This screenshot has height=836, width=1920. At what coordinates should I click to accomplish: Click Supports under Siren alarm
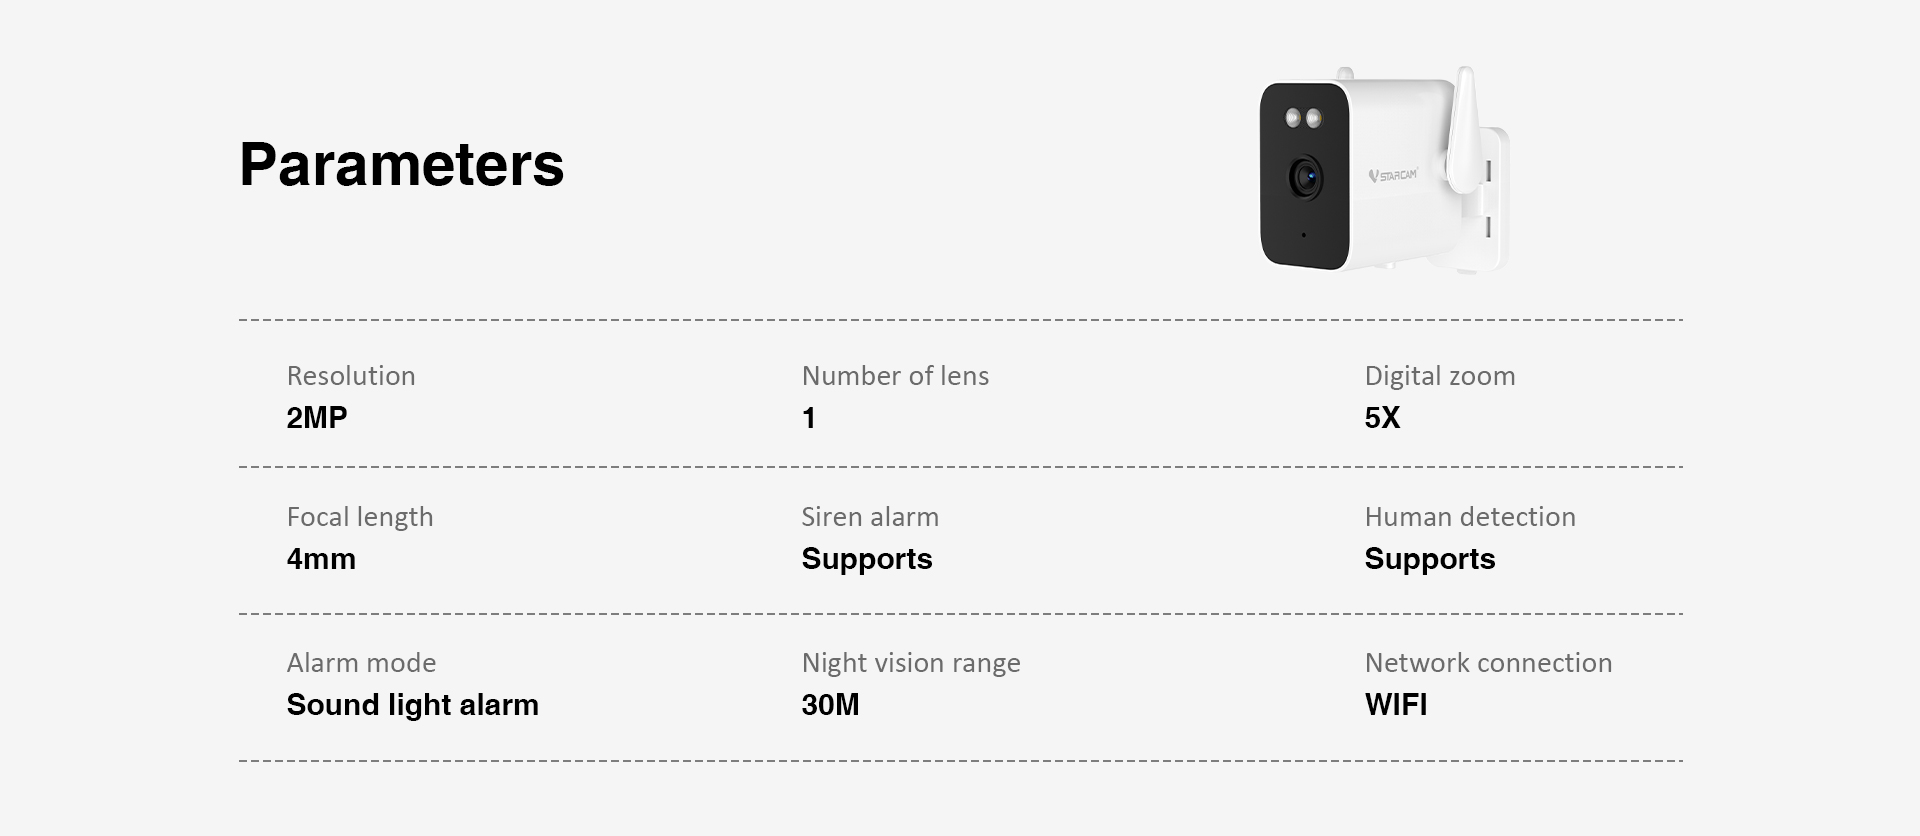click(866, 559)
